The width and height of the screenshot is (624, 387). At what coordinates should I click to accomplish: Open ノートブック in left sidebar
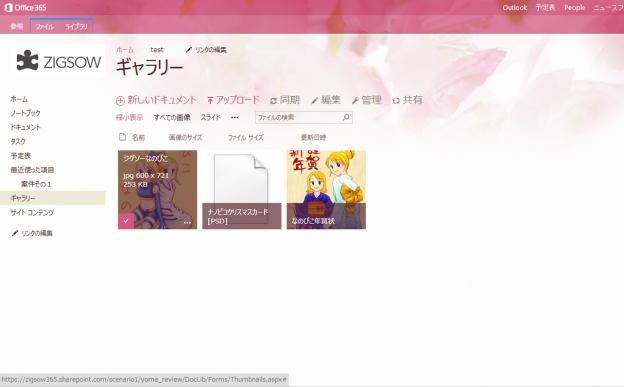pyautogui.click(x=25, y=113)
